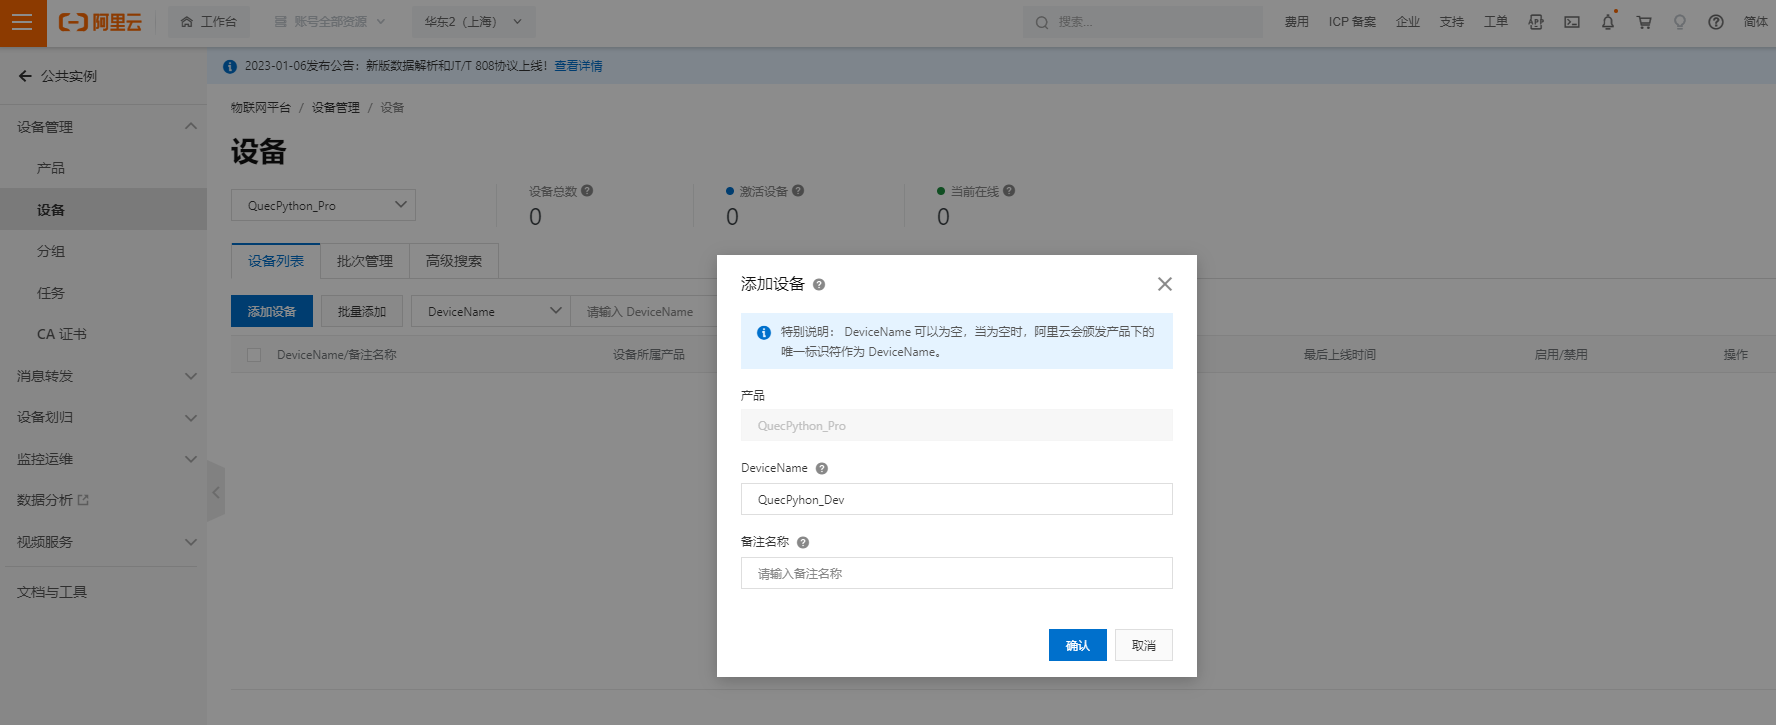Open the 工单 menu
This screenshot has height=725, width=1776.
(1496, 22)
